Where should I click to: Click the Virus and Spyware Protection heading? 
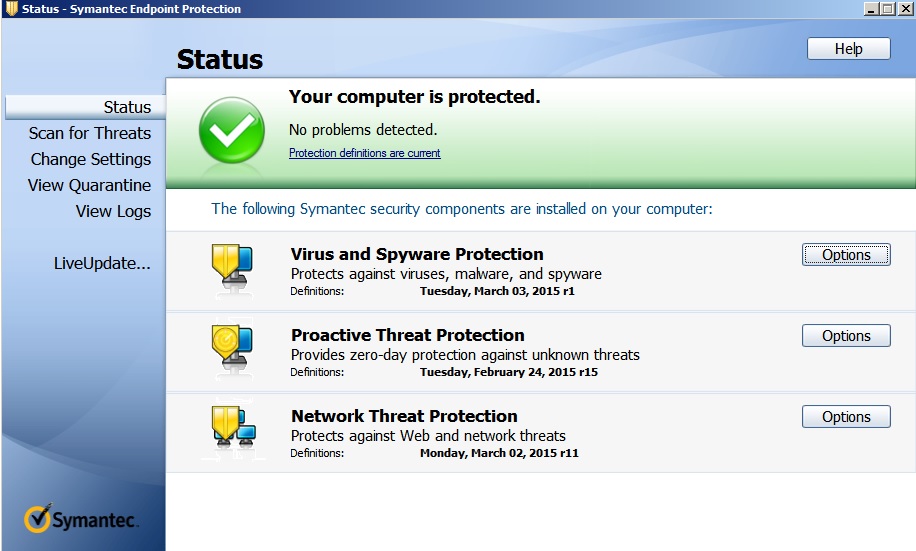(417, 254)
